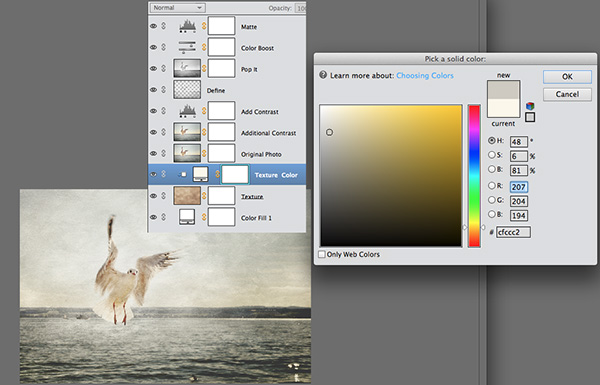
Task: Click the Matte levels adjustment icon
Action: click(x=188, y=26)
